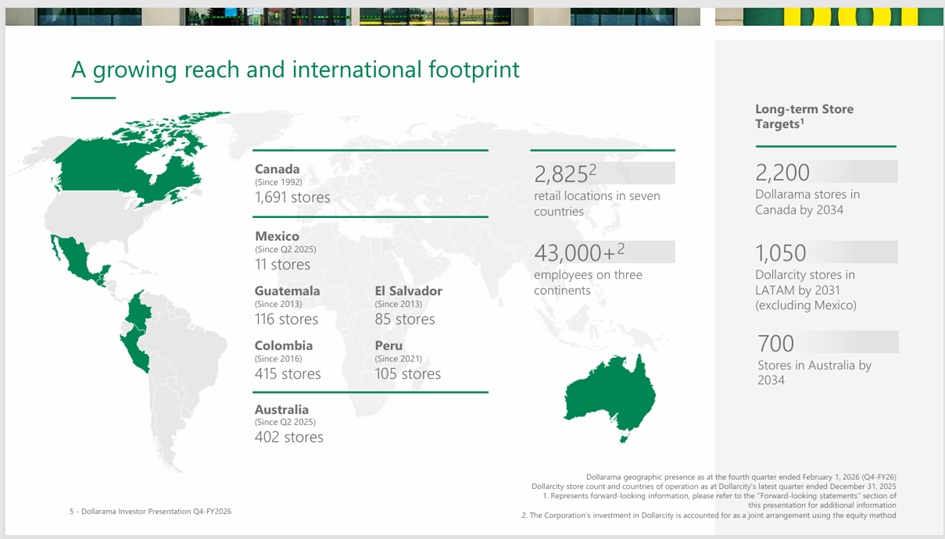Click the 1,050 Dollarcity stores target
The height and width of the screenshot is (539, 945).
[806, 274]
